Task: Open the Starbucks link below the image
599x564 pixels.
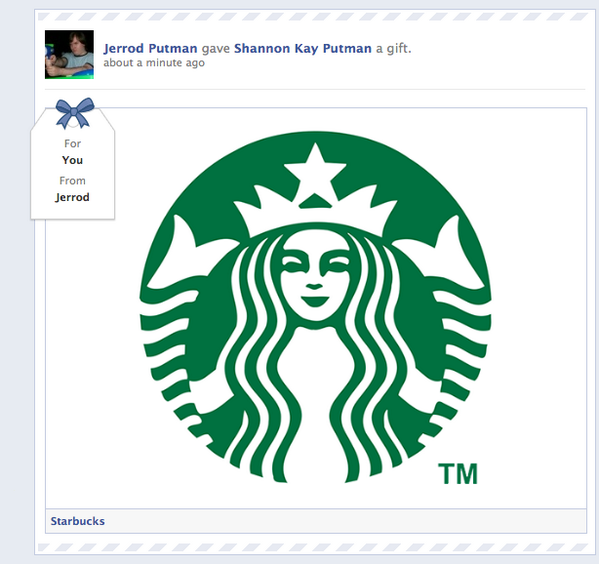Action: [x=78, y=521]
